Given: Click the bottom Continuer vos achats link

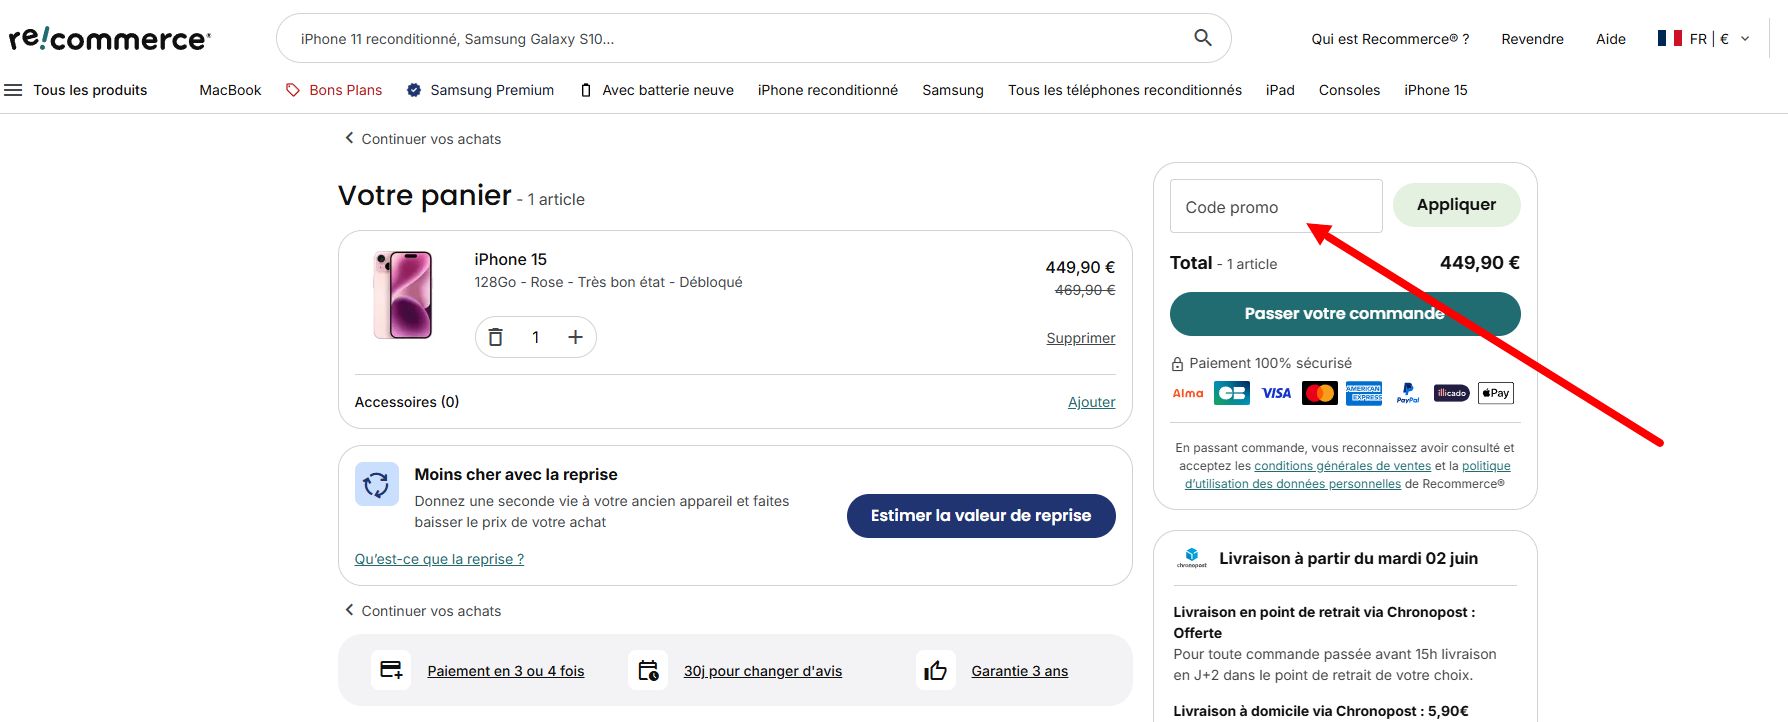Looking at the screenshot, I should tap(422, 611).
